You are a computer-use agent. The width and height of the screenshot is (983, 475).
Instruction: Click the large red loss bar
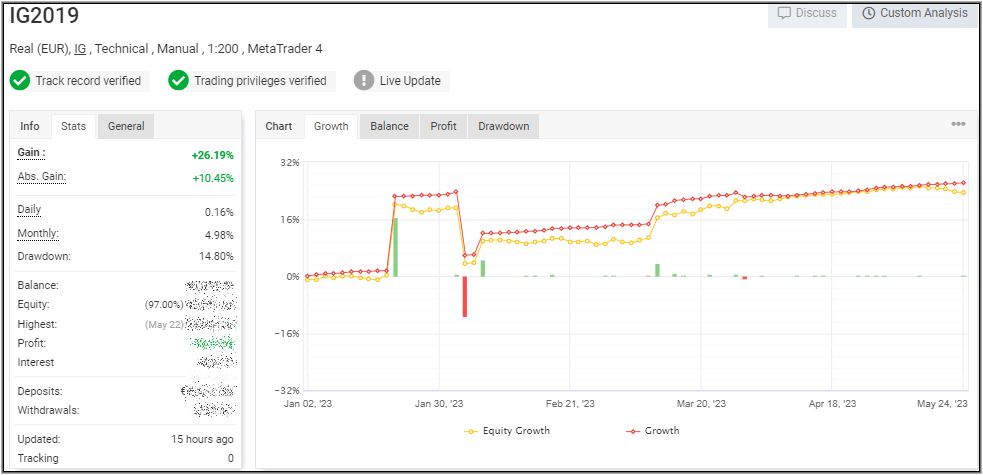point(464,296)
